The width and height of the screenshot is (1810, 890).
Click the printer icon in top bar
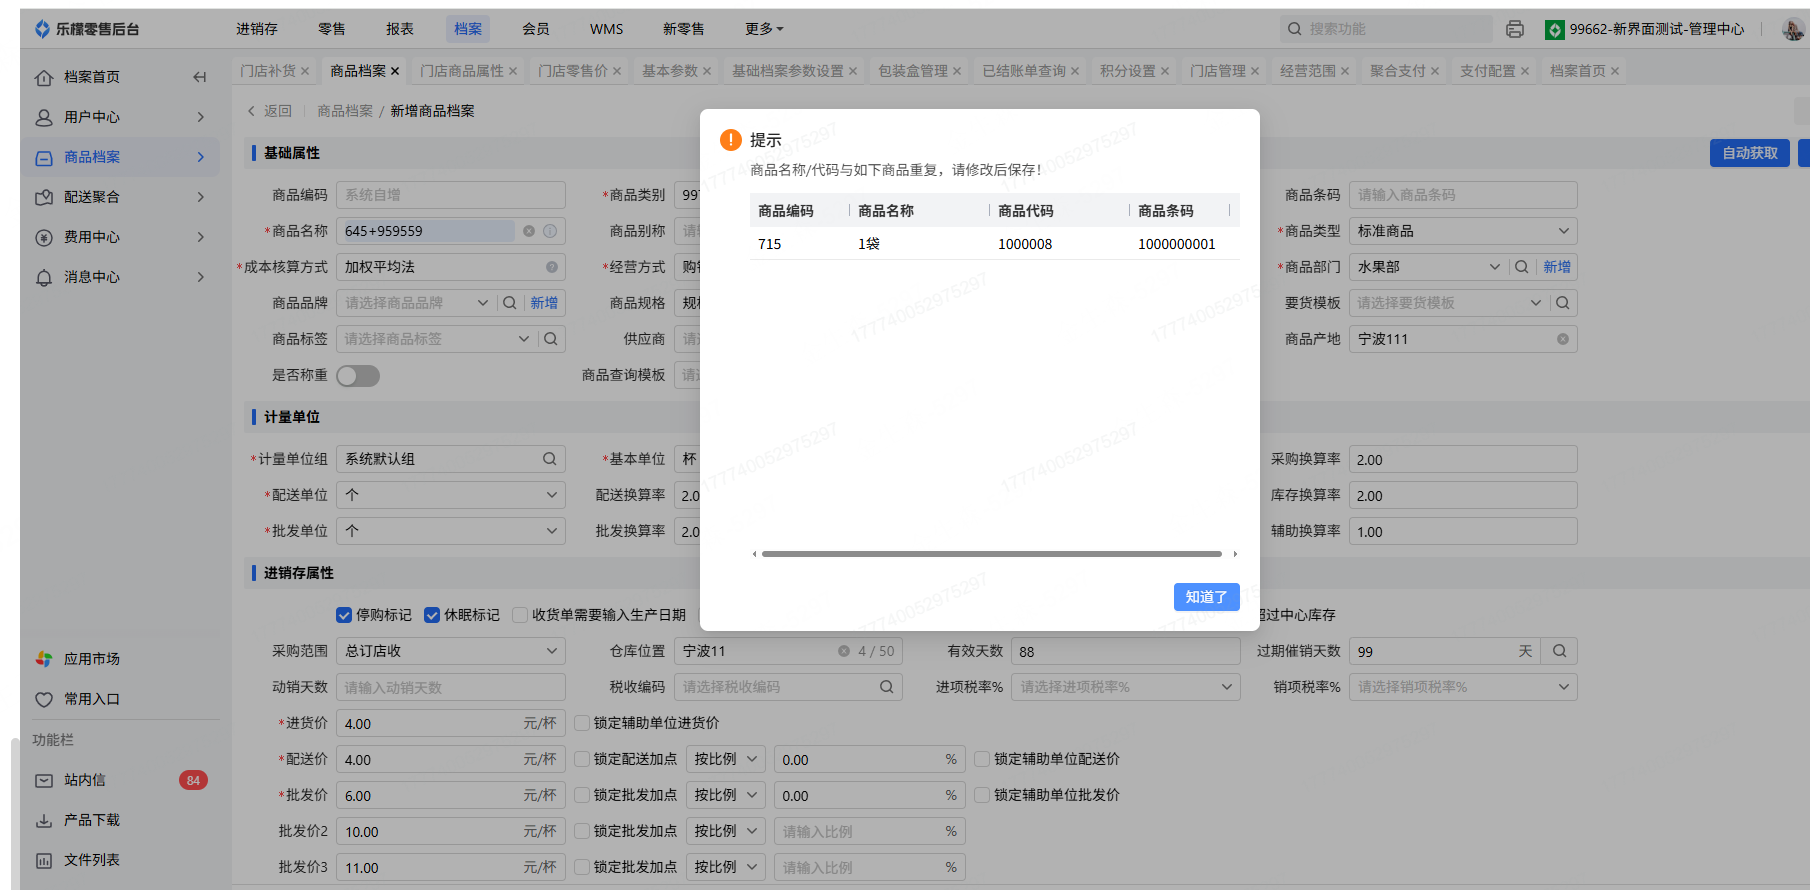tap(1515, 29)
